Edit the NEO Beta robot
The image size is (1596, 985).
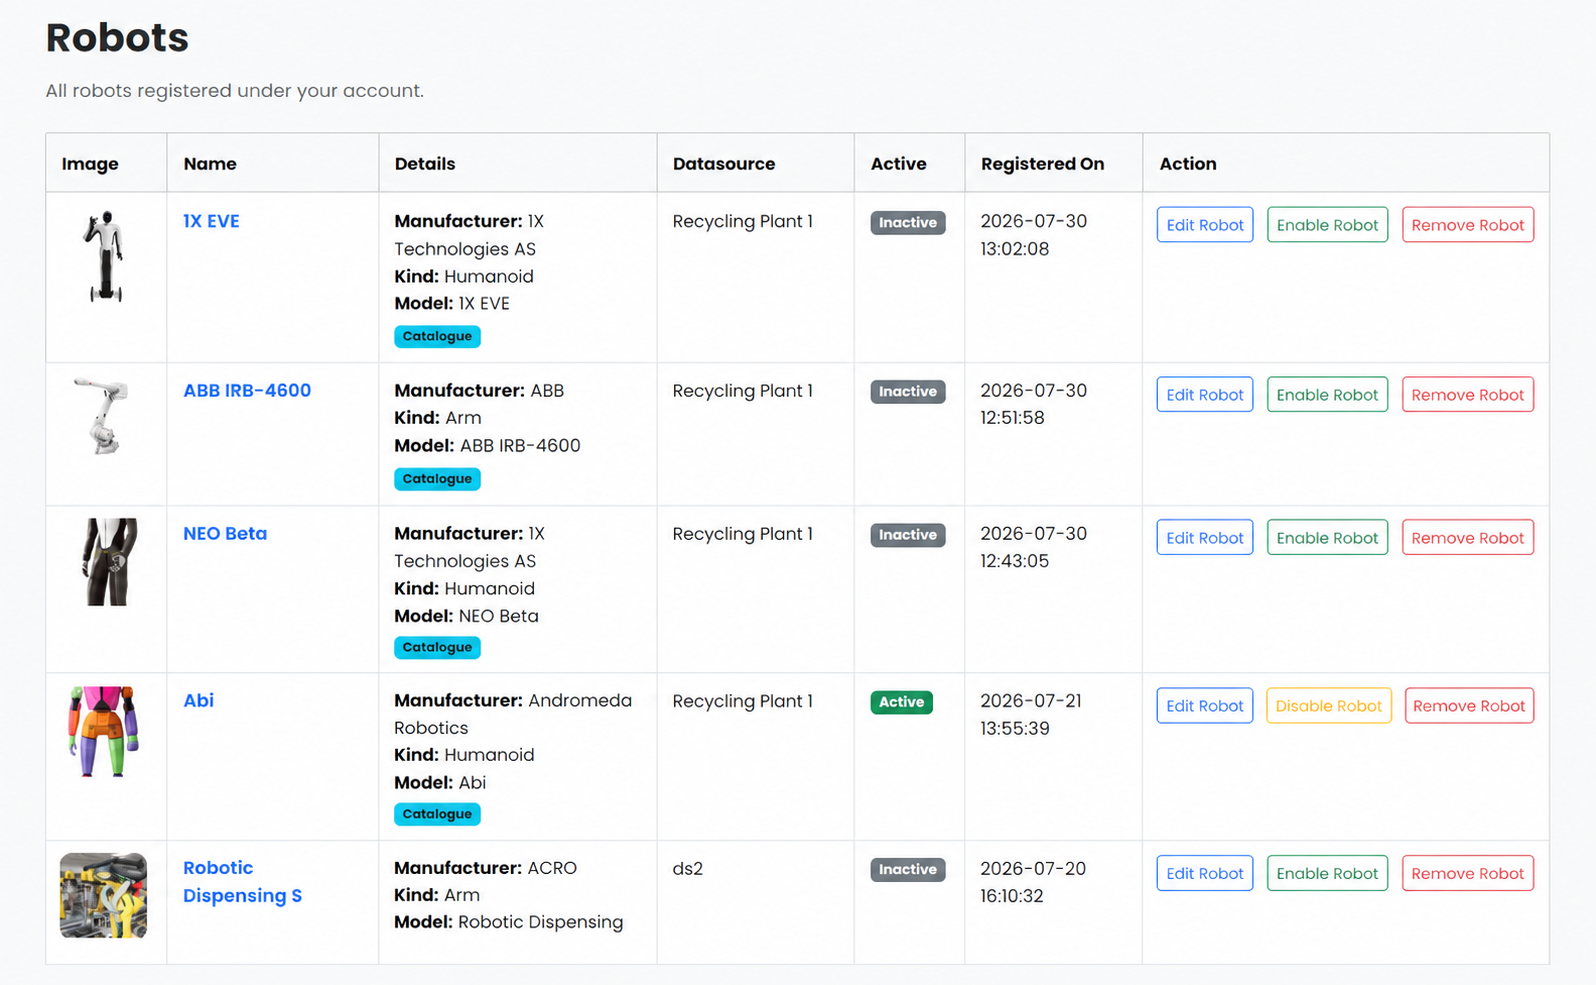coord(1205,537)
